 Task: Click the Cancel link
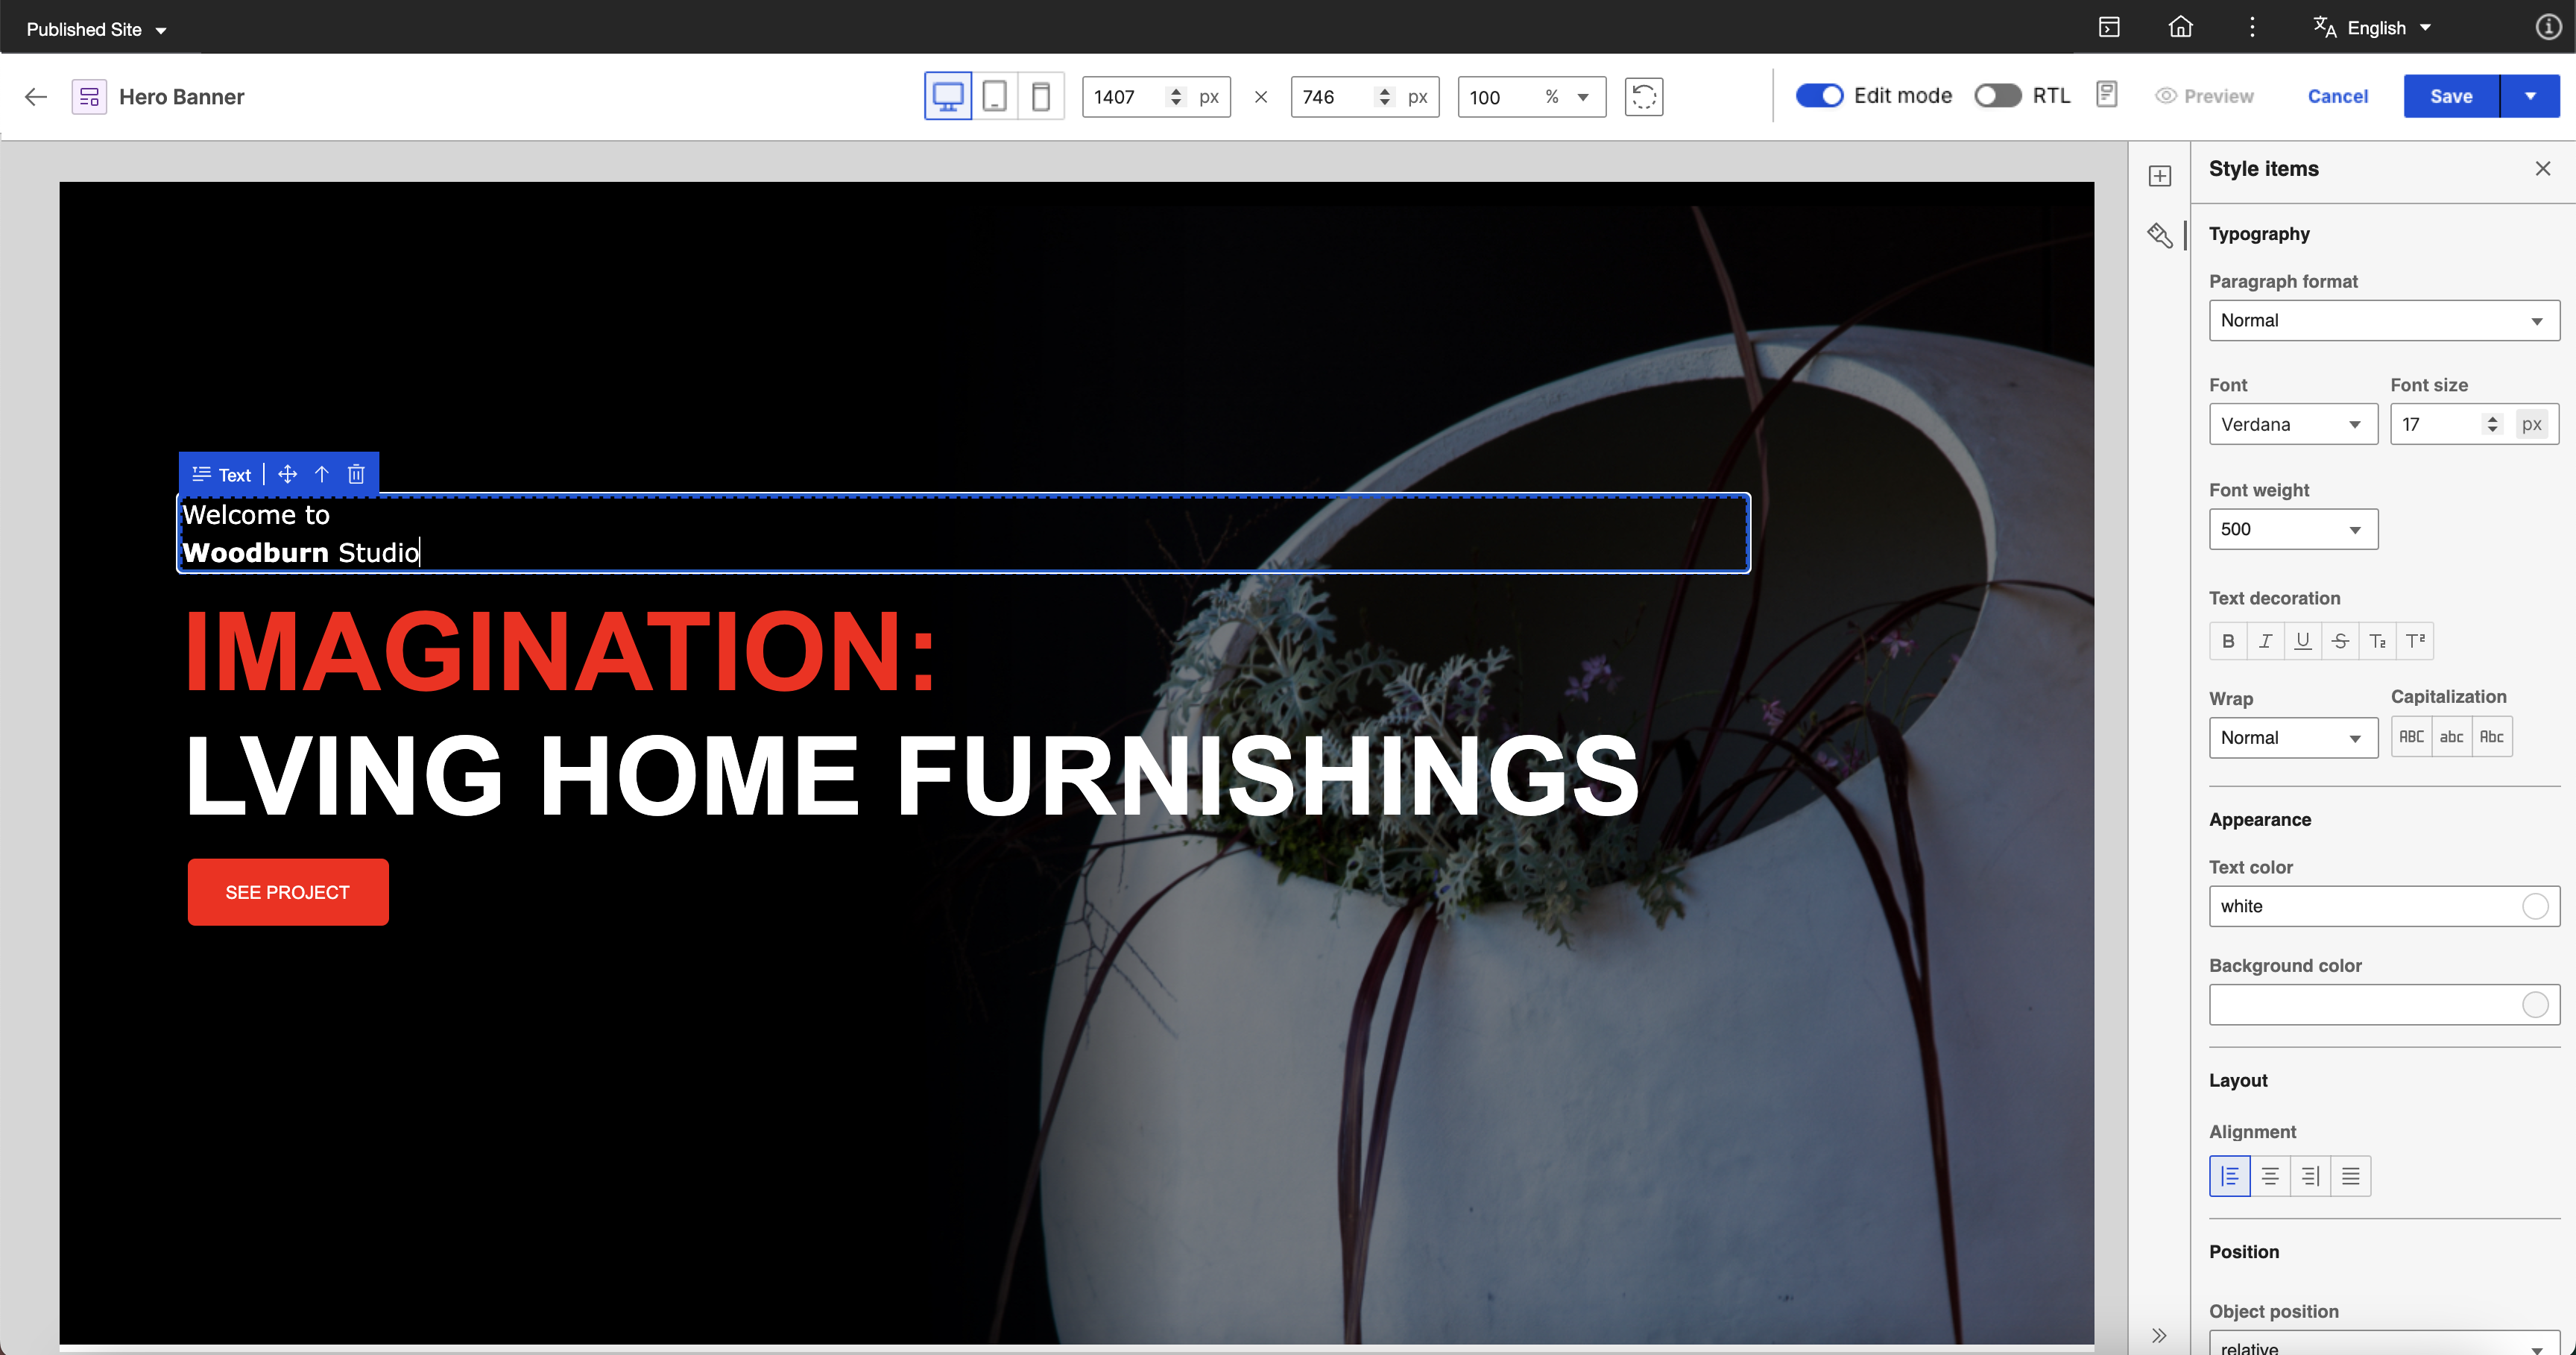click(2337, 96)
